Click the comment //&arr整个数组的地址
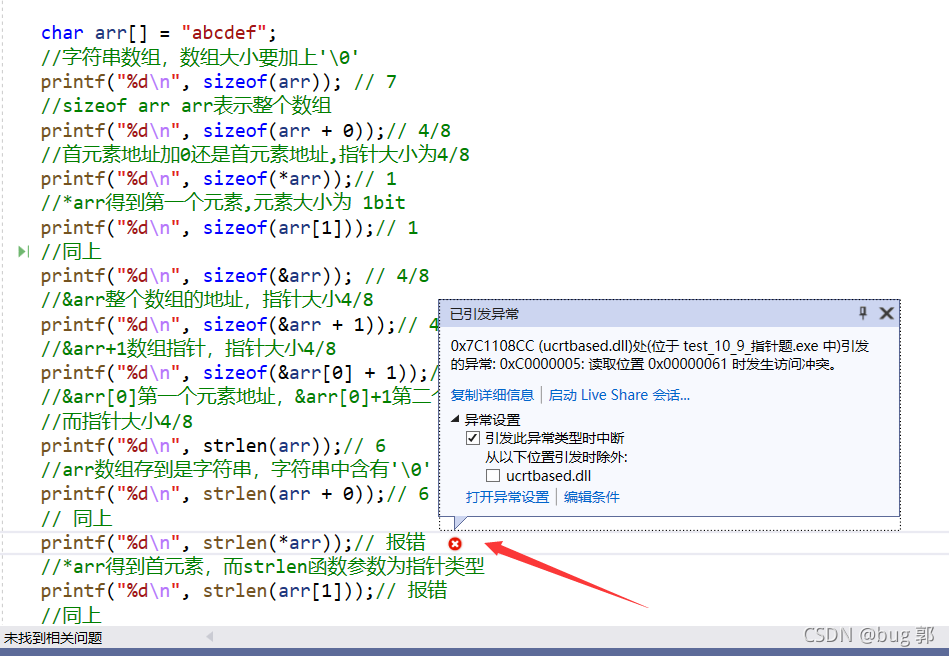This screenshot has width=949, height=656. pos(207,300)
